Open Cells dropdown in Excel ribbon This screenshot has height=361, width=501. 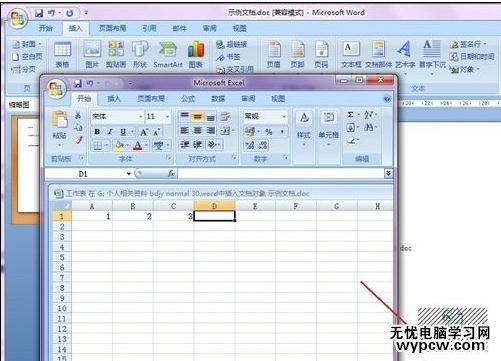329,129
